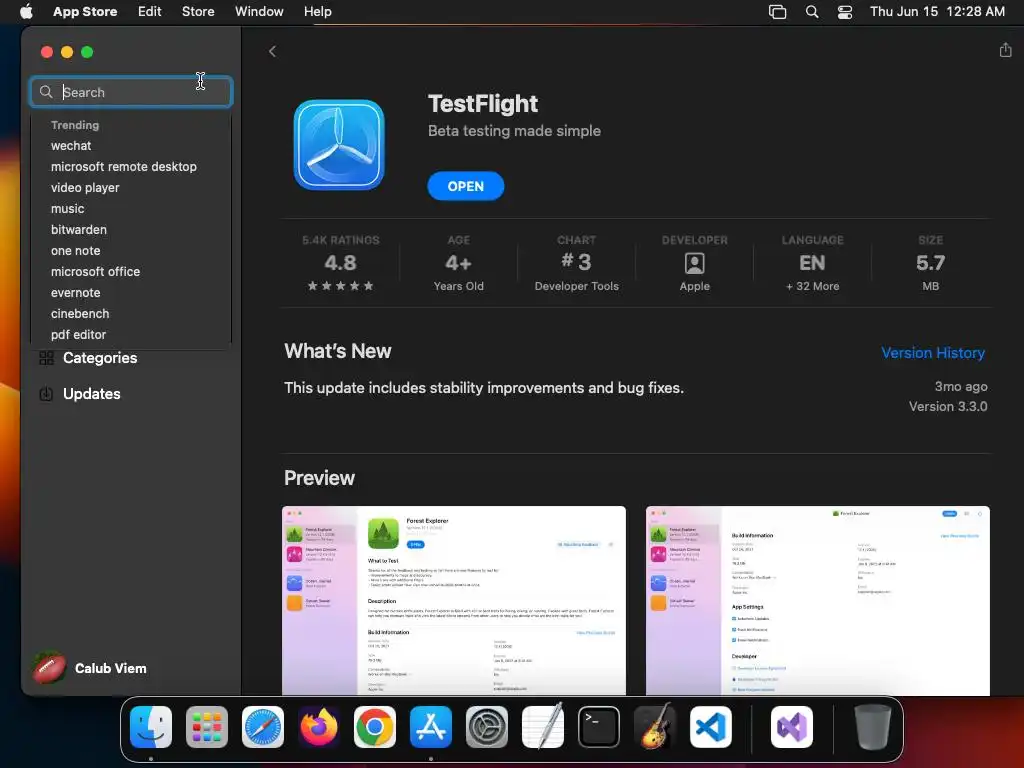Open the Edit menu
The image size is (1024, 768).
tap(150, 11)
